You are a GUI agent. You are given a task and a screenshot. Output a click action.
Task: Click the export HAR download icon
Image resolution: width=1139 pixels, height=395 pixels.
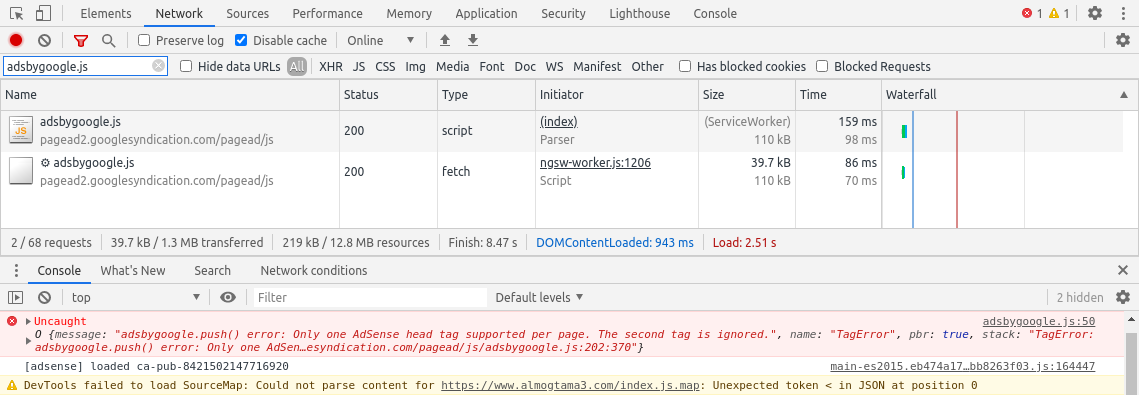(x=473, y=41)
